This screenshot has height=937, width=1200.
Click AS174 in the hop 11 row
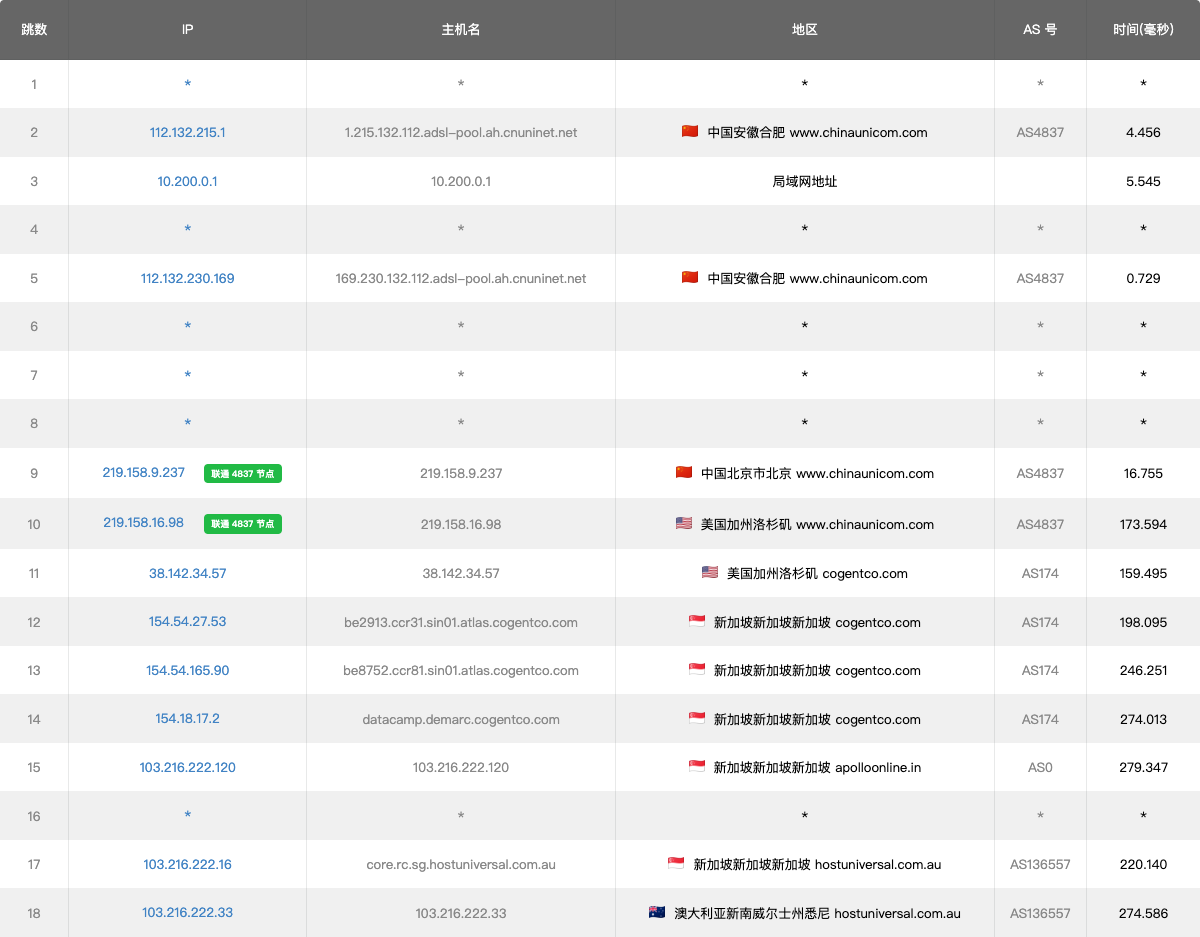coord(1040,573)
